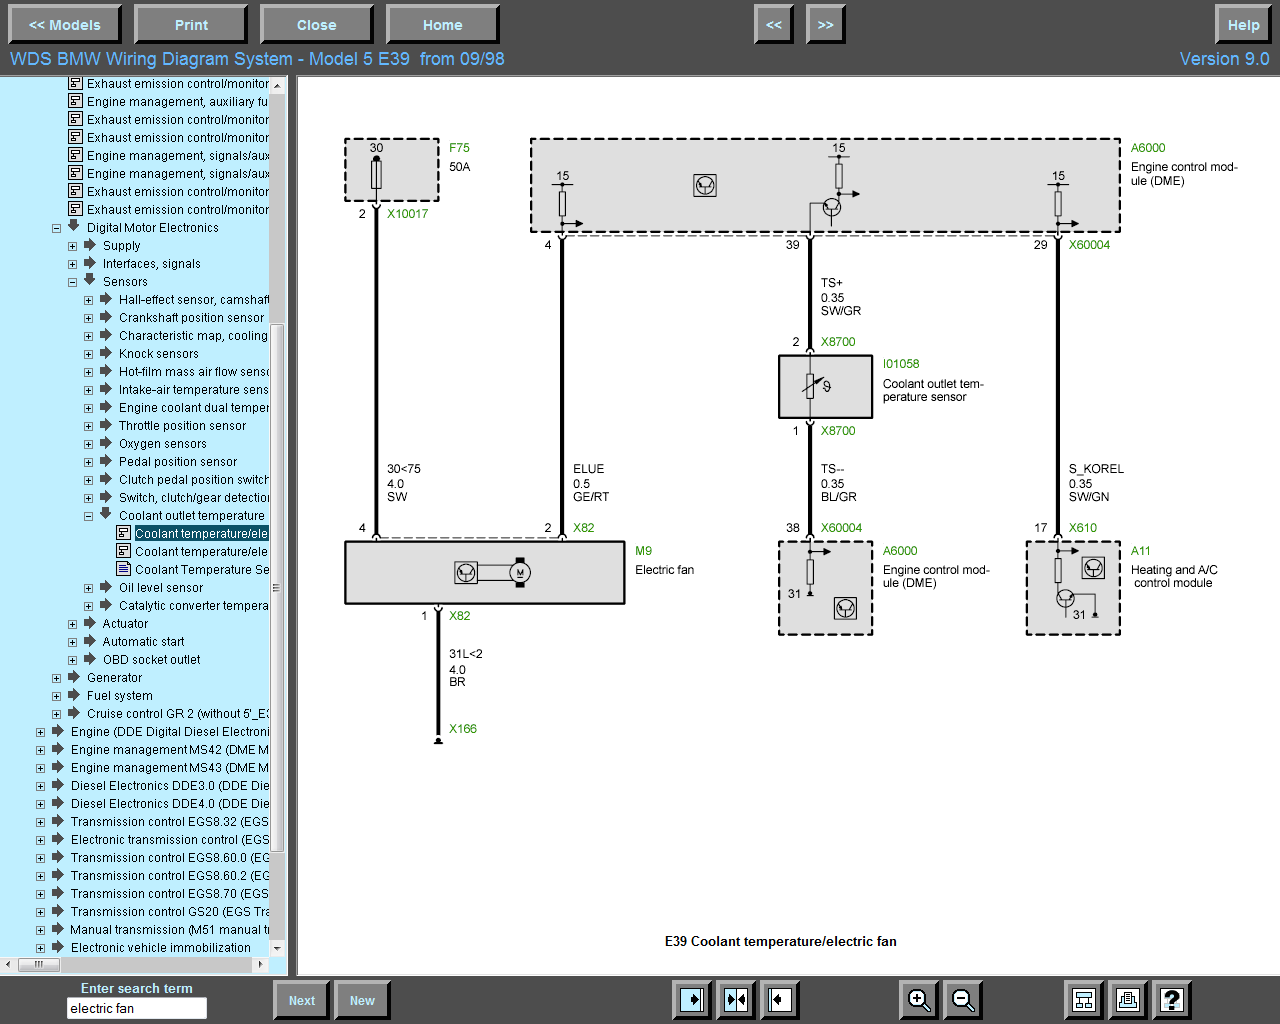Click the << Models button
Viewport: 1280px width, 1024px height.
65,24
